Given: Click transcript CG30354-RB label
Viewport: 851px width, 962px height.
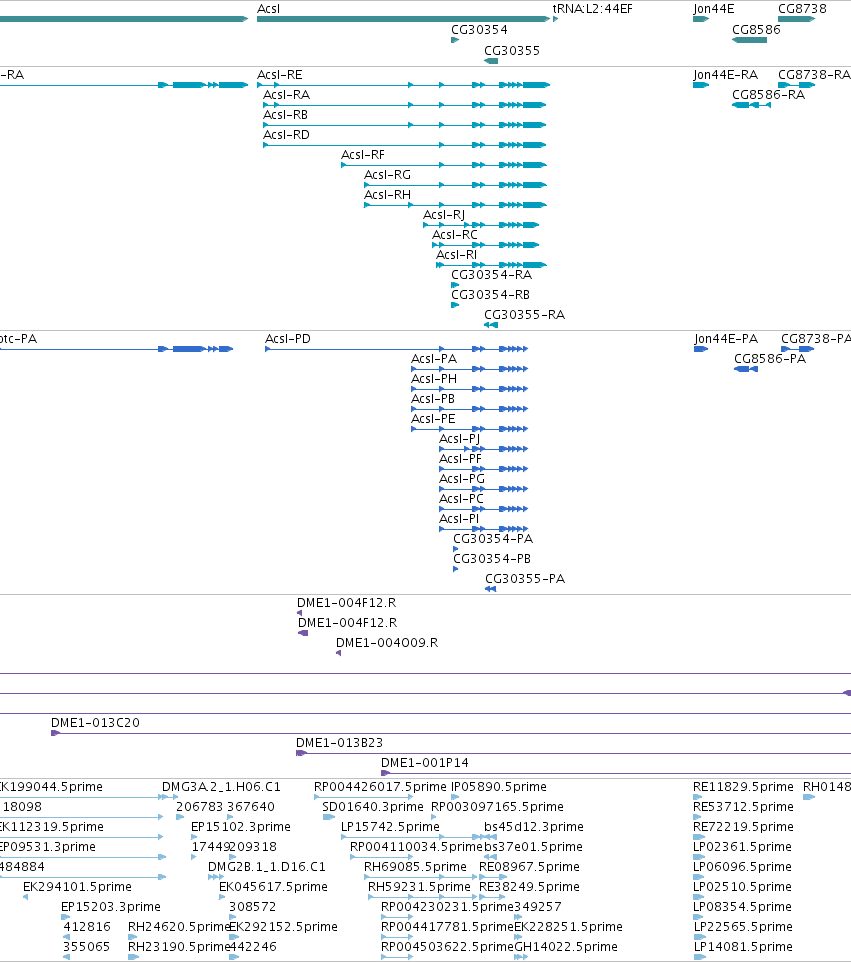Looking at the screenshot, I should click(490, 294).
